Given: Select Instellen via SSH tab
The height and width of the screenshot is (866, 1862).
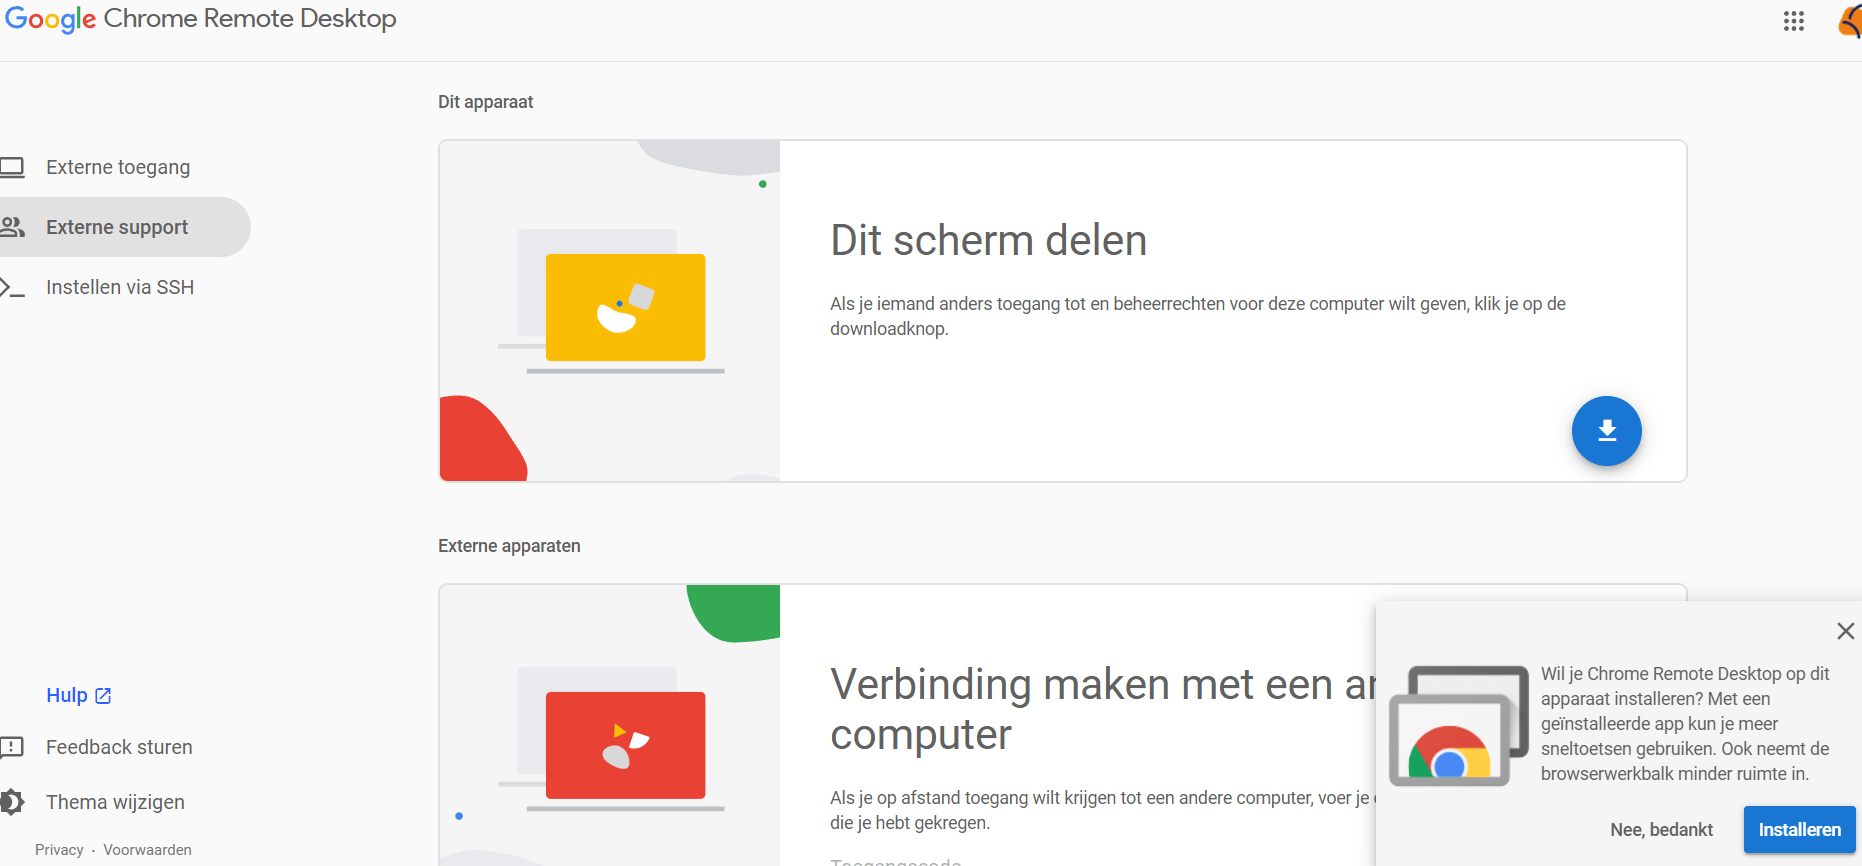Looking at the screenshot, I should click(120, 287).
